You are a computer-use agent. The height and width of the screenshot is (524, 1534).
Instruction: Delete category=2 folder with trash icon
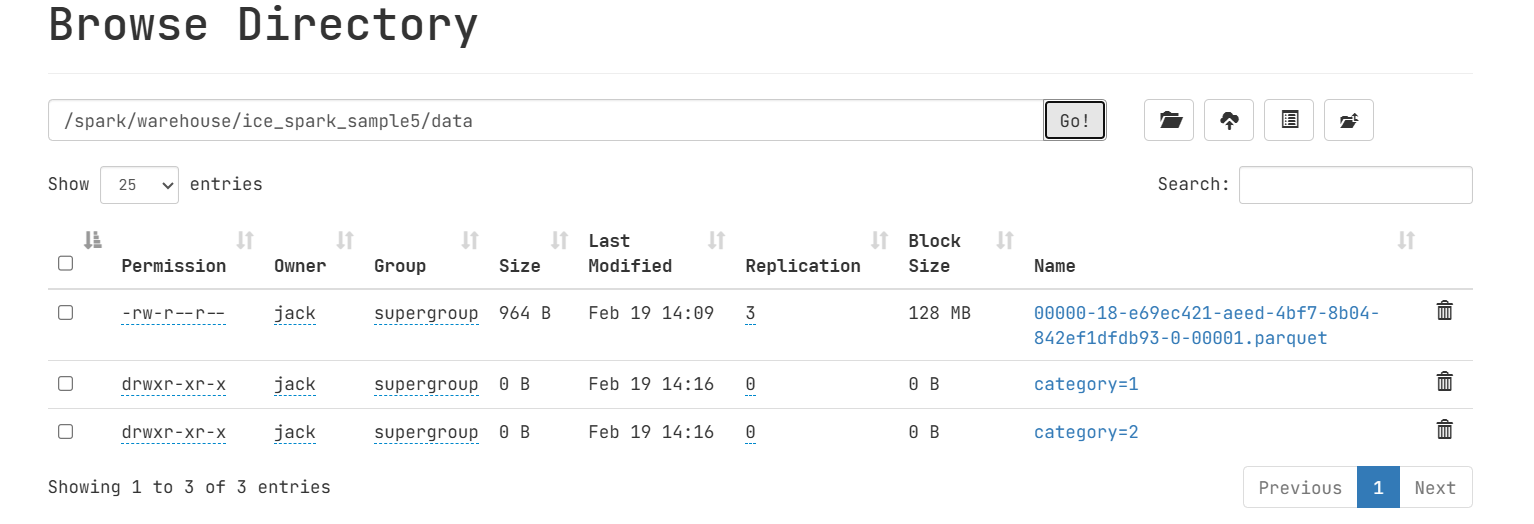1444,430
